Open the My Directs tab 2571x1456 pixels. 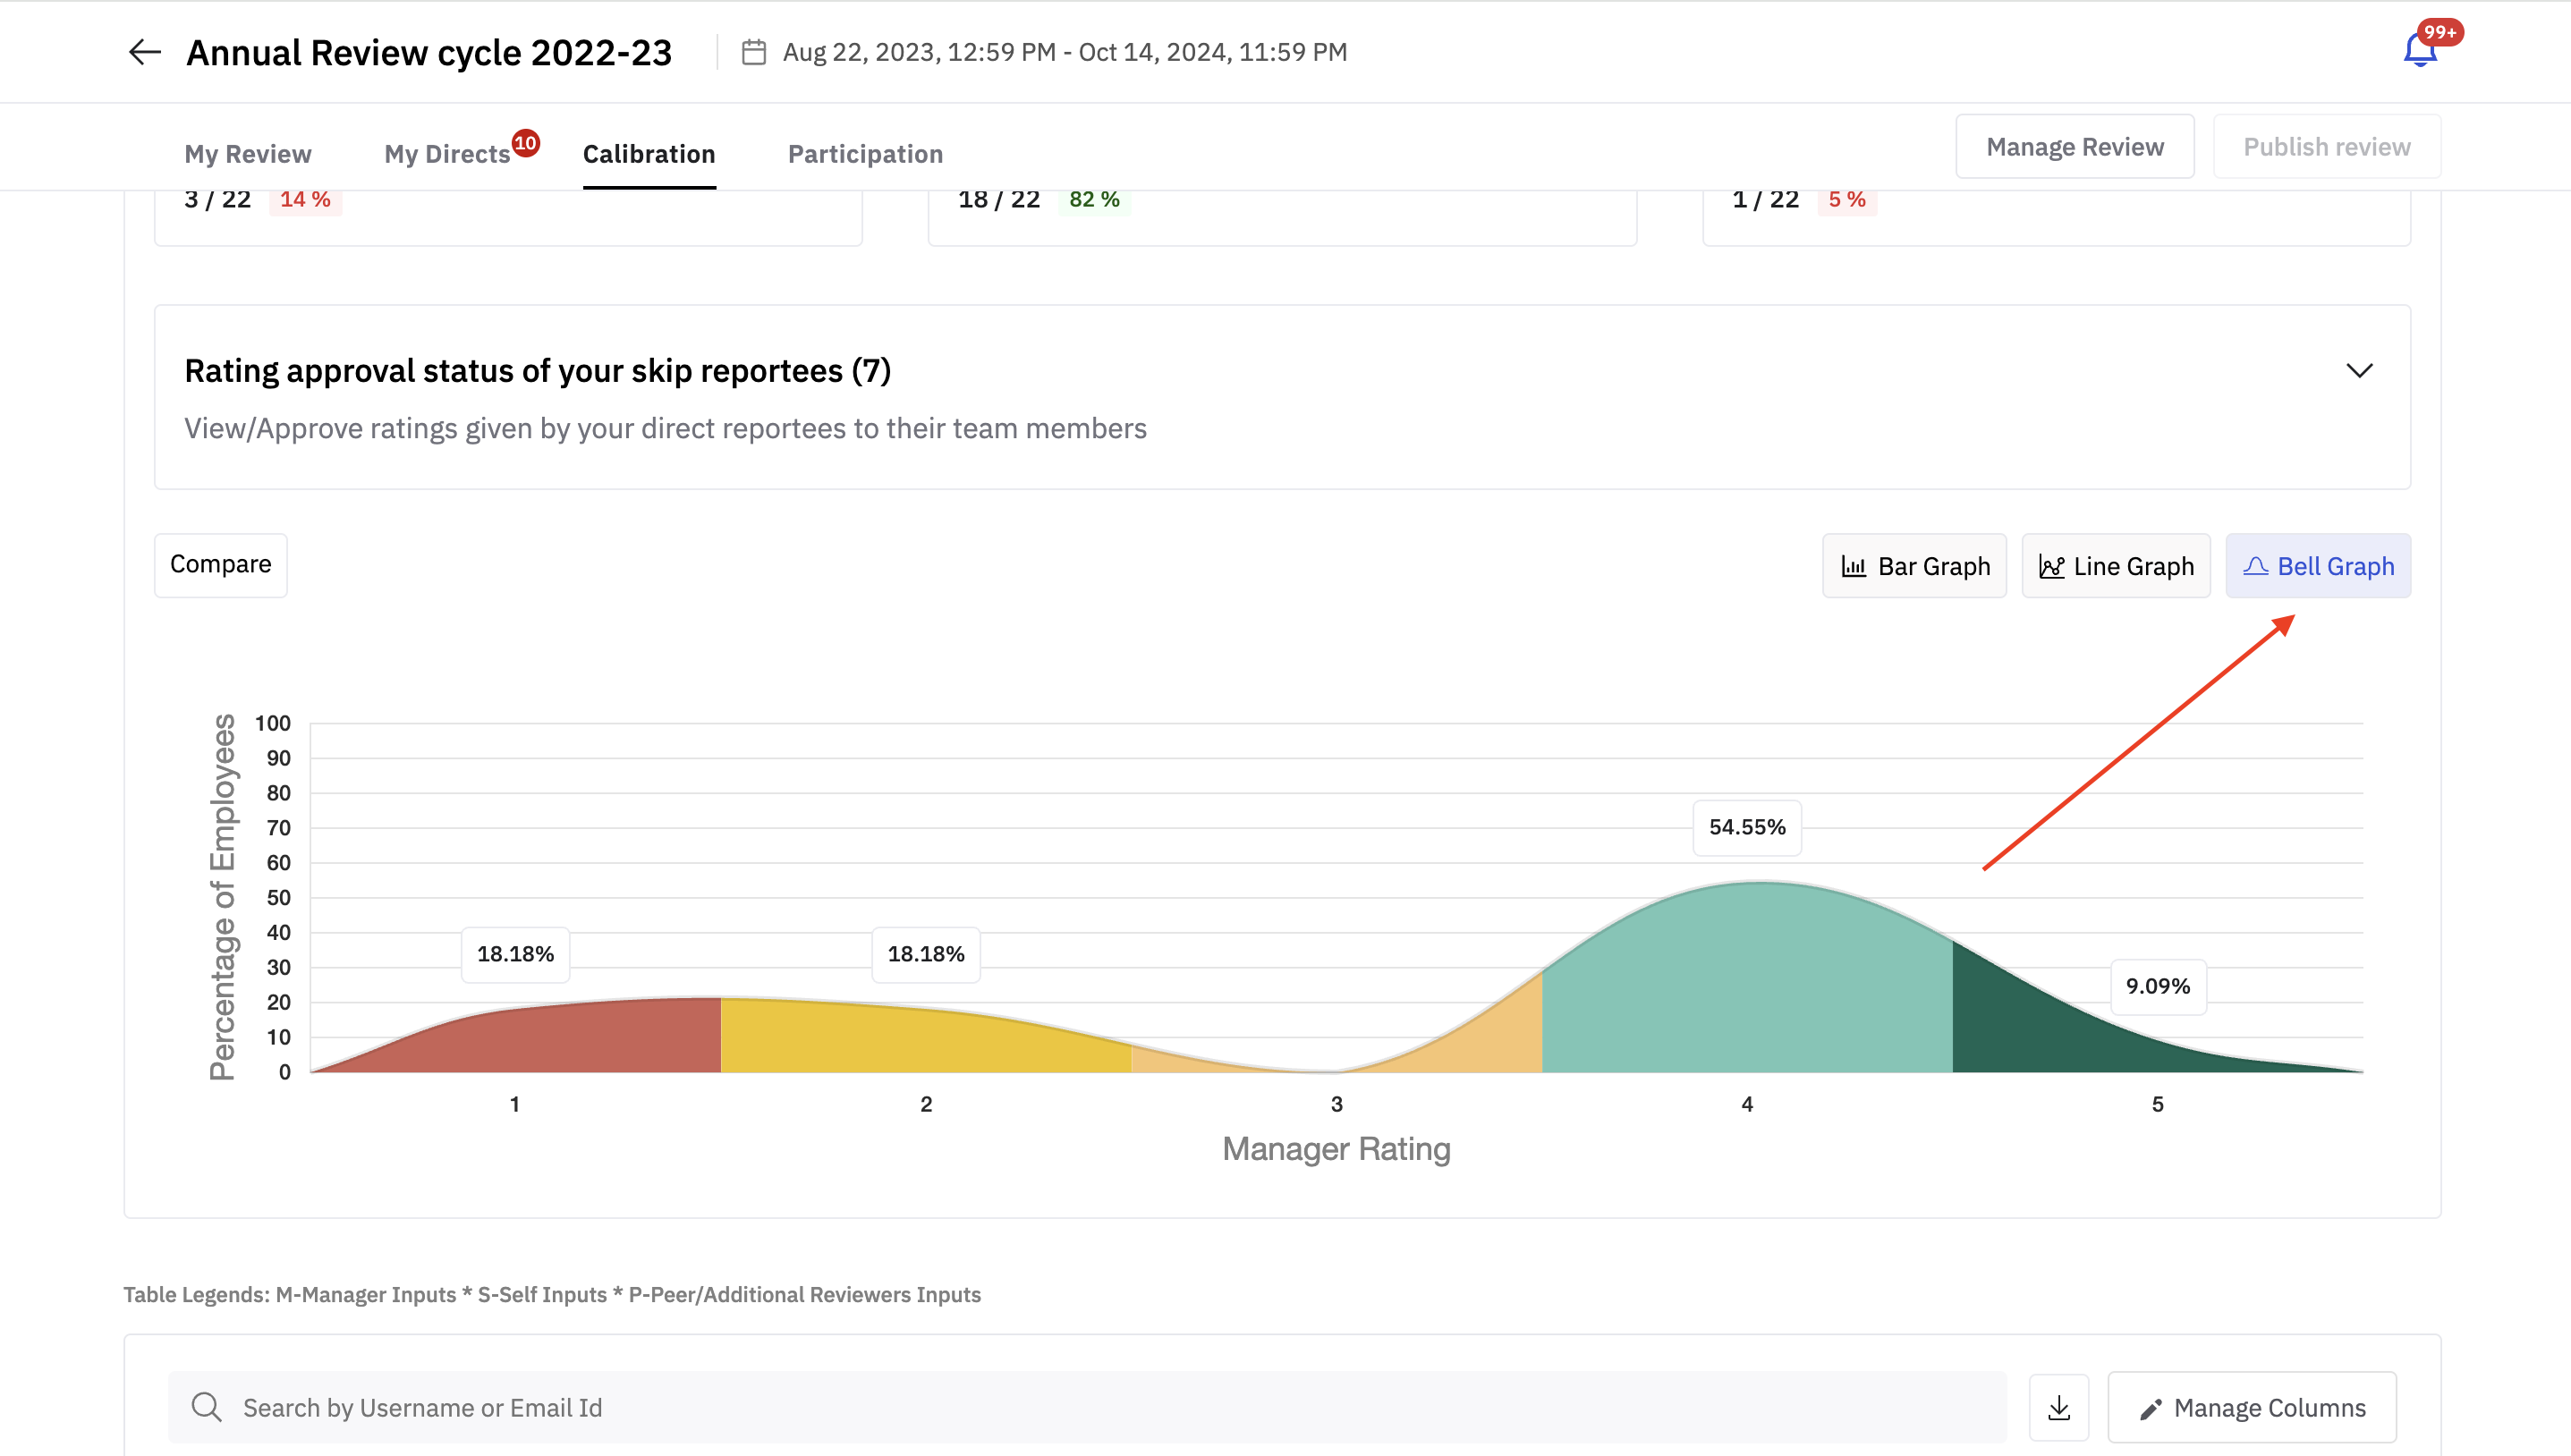click(x=447, y=154)
